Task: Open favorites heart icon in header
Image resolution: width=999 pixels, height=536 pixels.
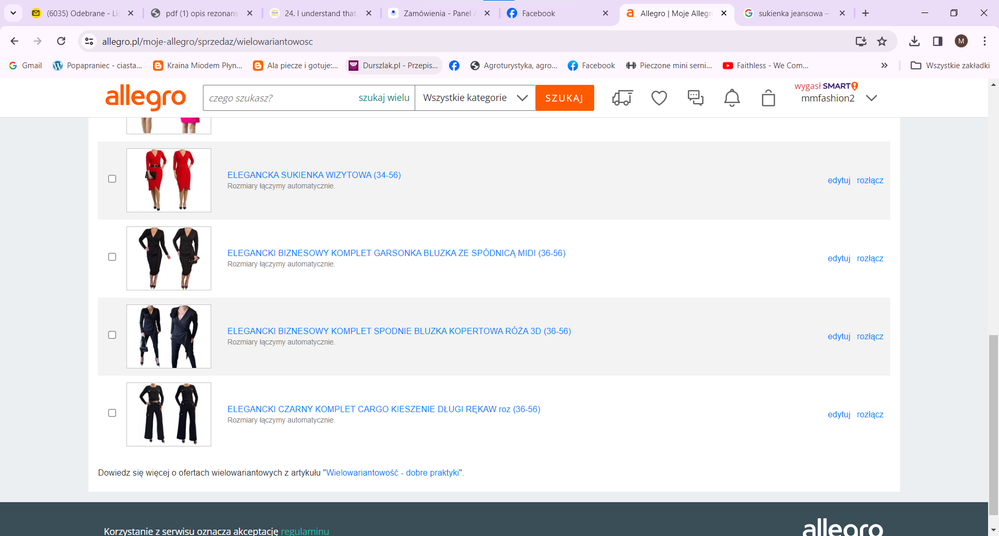Action: tap(659, 98)
